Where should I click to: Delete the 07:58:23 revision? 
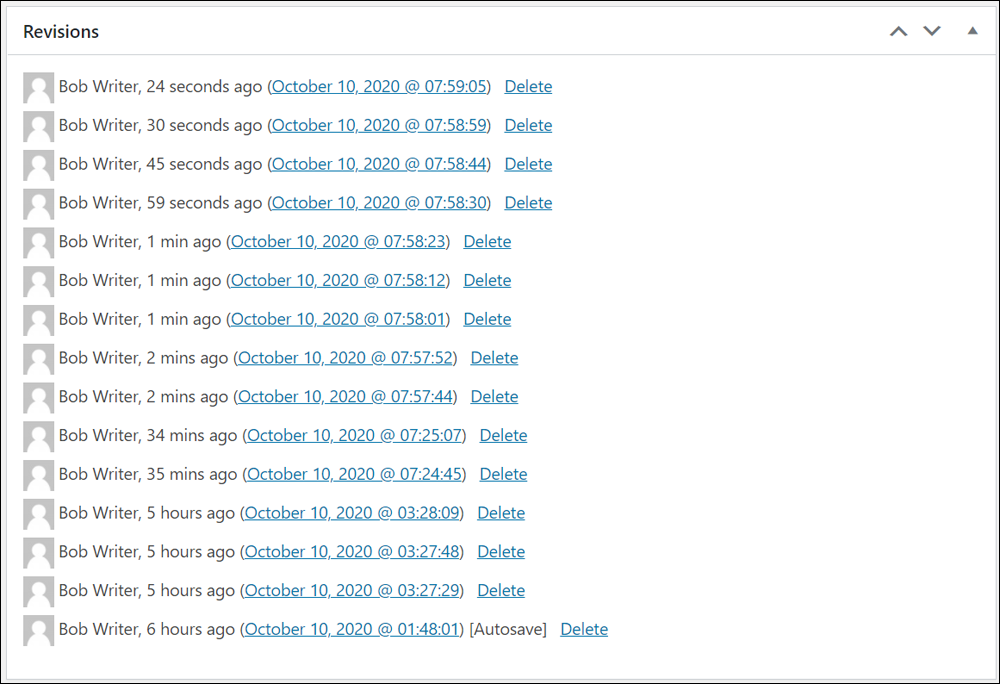click(x=487, y=242)
